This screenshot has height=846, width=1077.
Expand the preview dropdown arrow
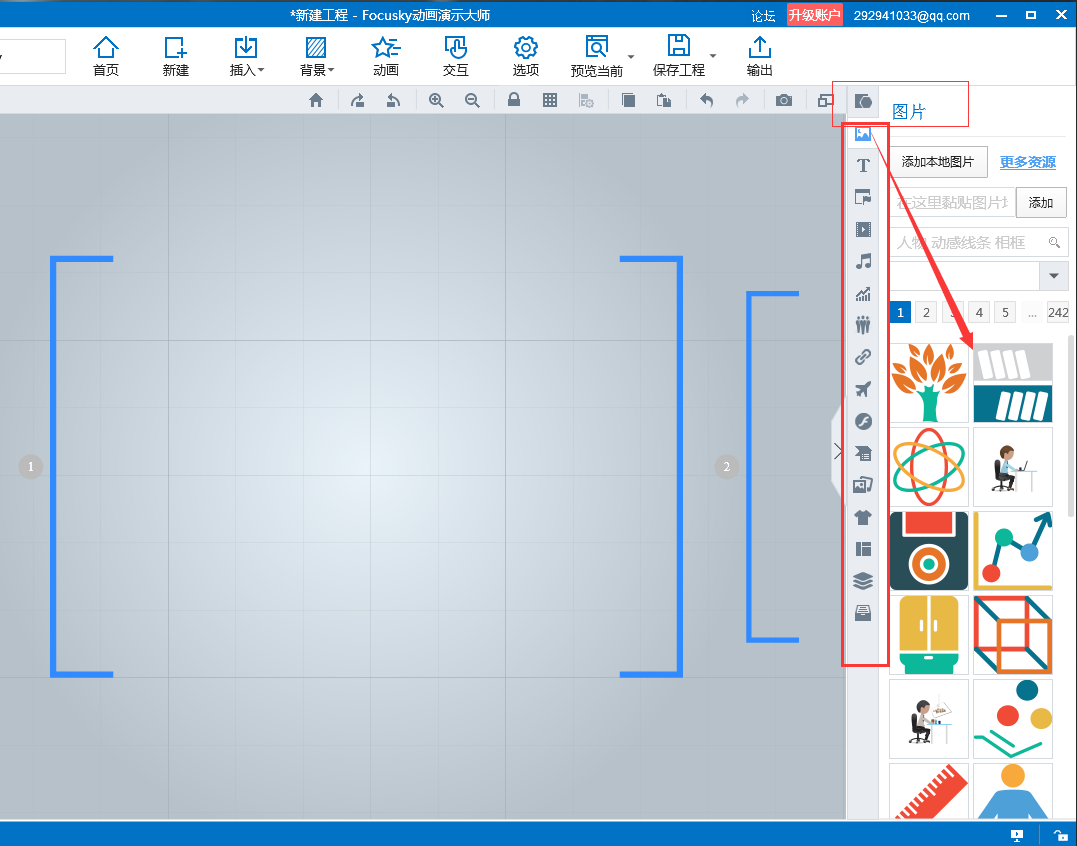pos(631,56)
